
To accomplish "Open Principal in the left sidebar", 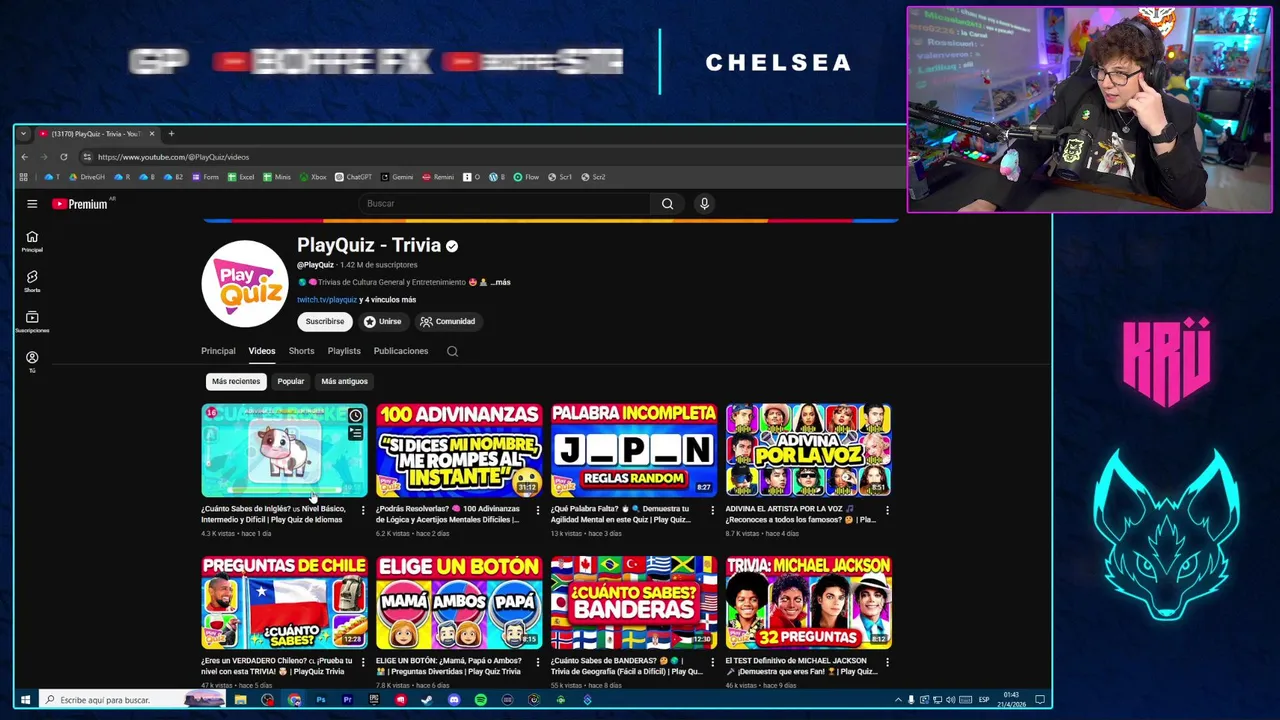I will [32, 241].
